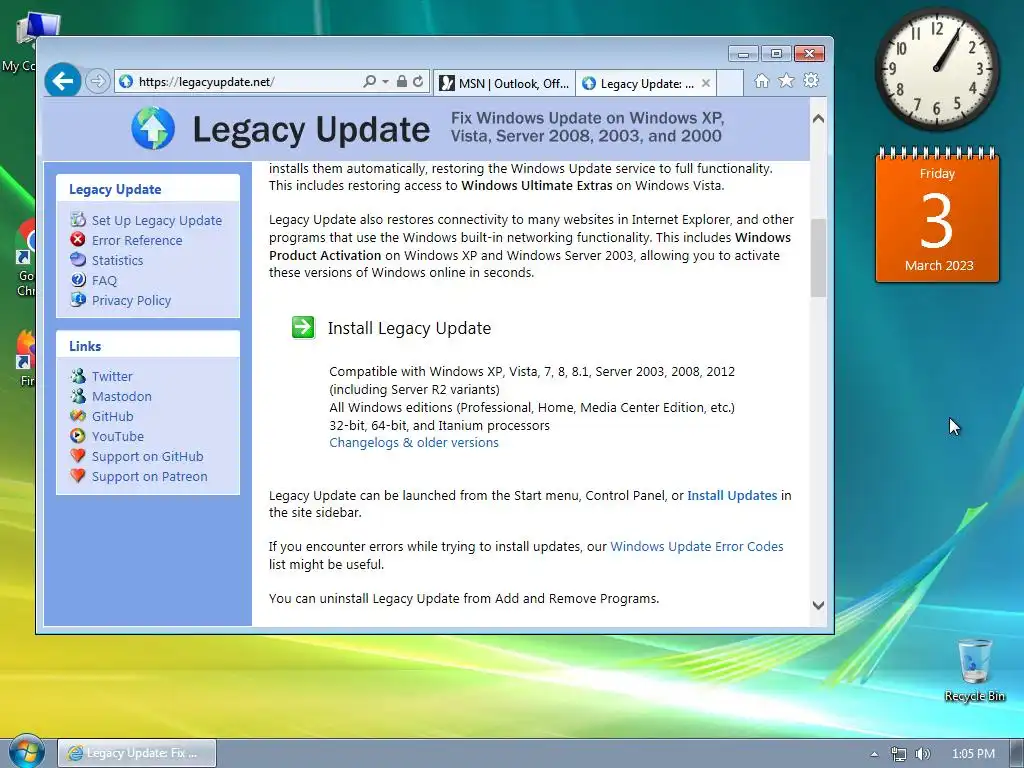Go back with the blue Back arrow

pyautogui.click(x=63, y=81)
